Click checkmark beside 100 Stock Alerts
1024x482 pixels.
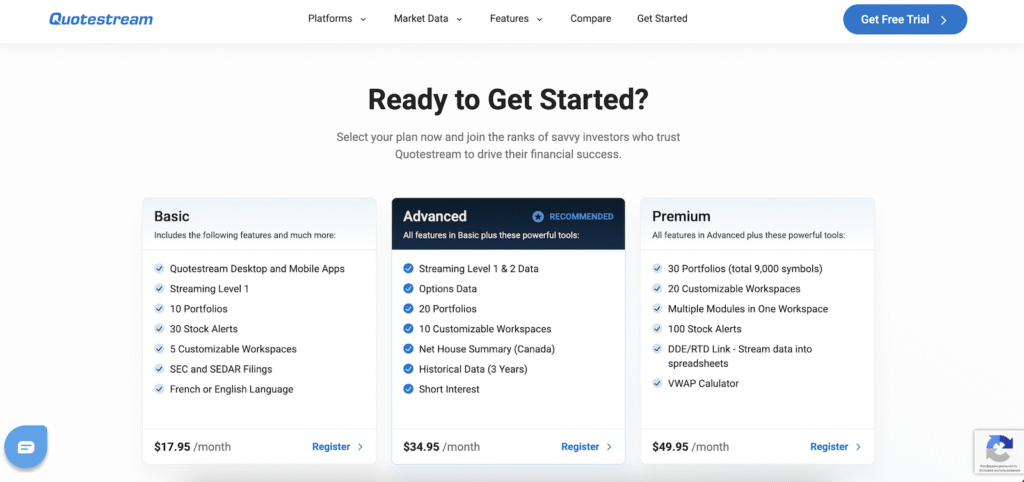pyautogui.click(x=657, y=329)
